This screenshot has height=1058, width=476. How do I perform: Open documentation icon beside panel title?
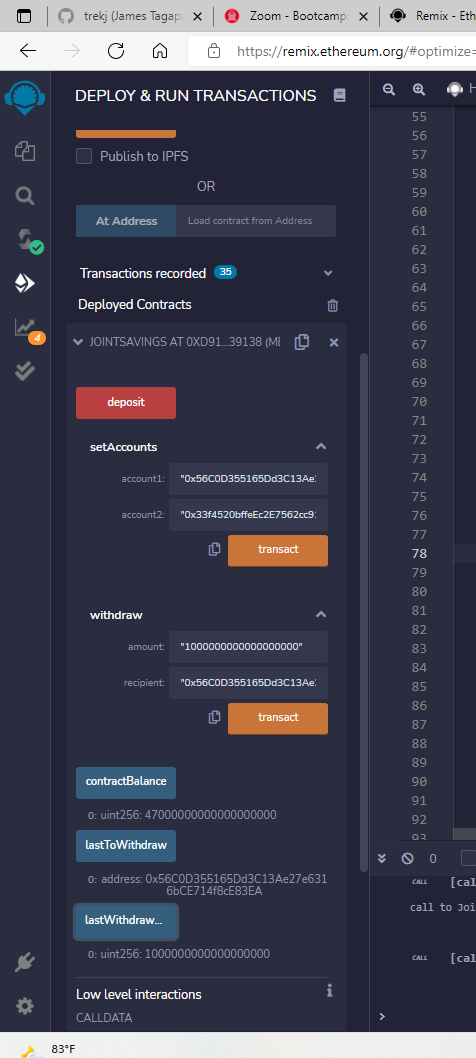(340, 96)
